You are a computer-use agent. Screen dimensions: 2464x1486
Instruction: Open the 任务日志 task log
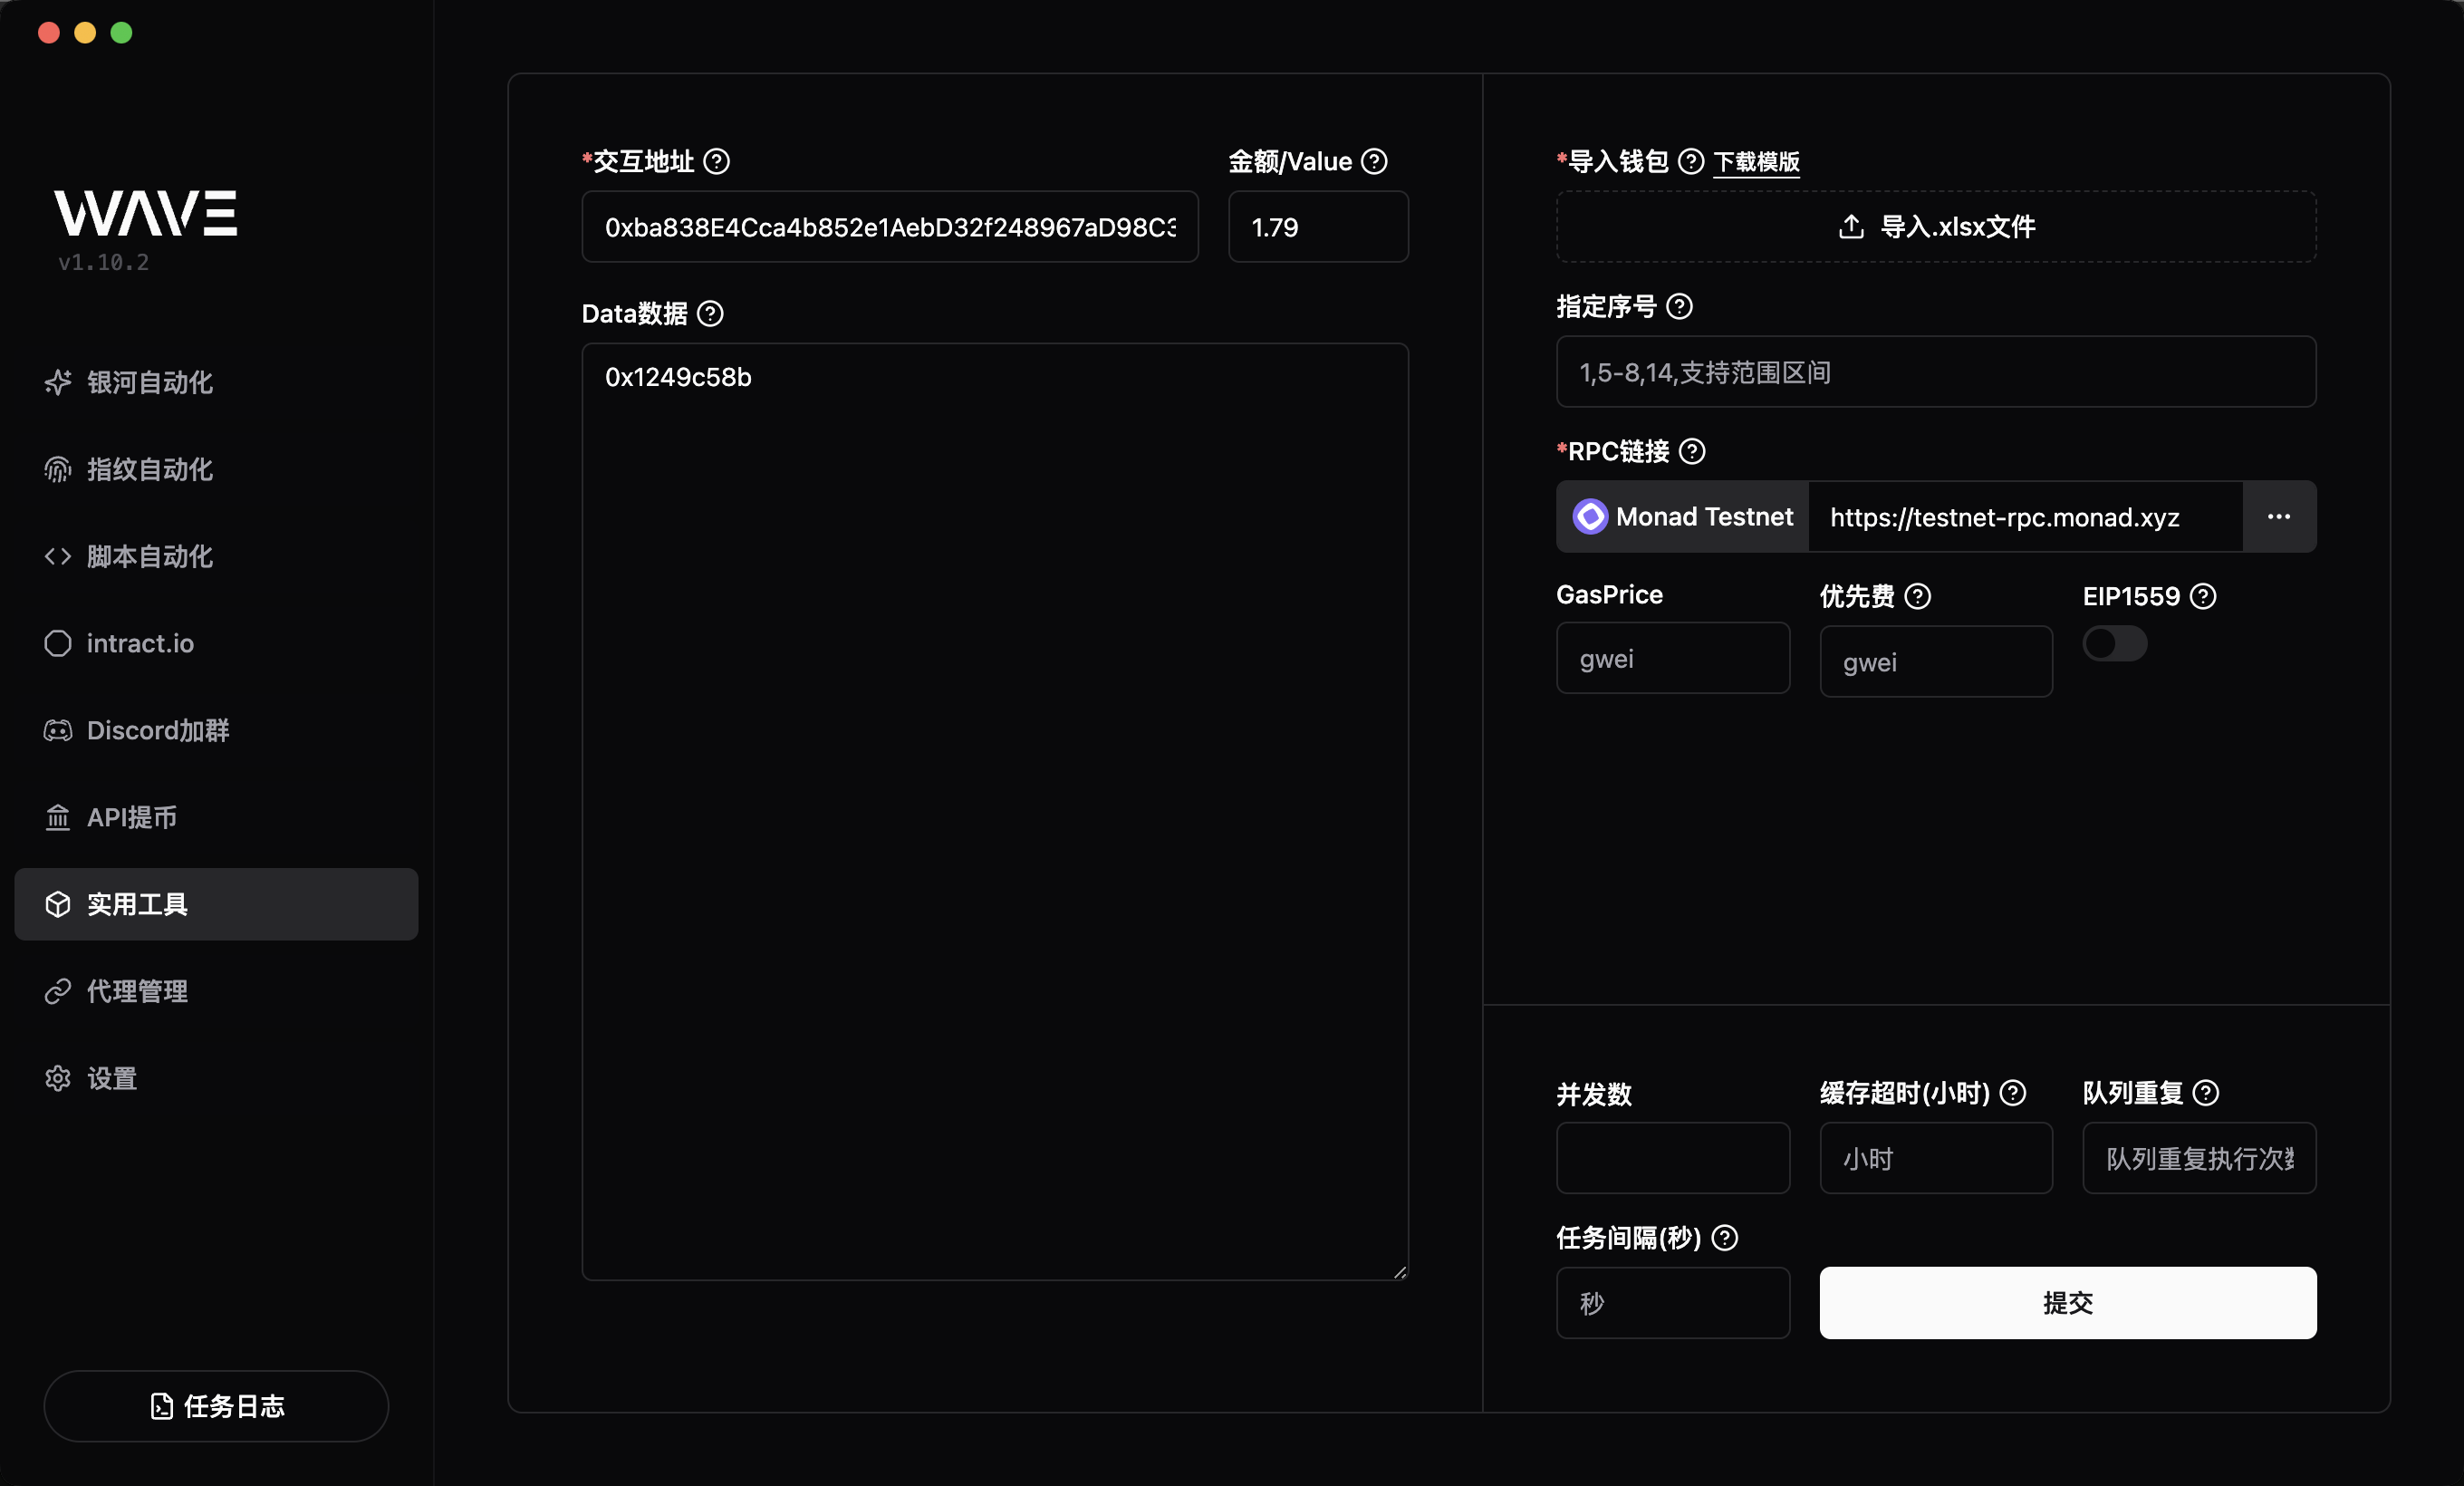click(x=216, y=1406)
